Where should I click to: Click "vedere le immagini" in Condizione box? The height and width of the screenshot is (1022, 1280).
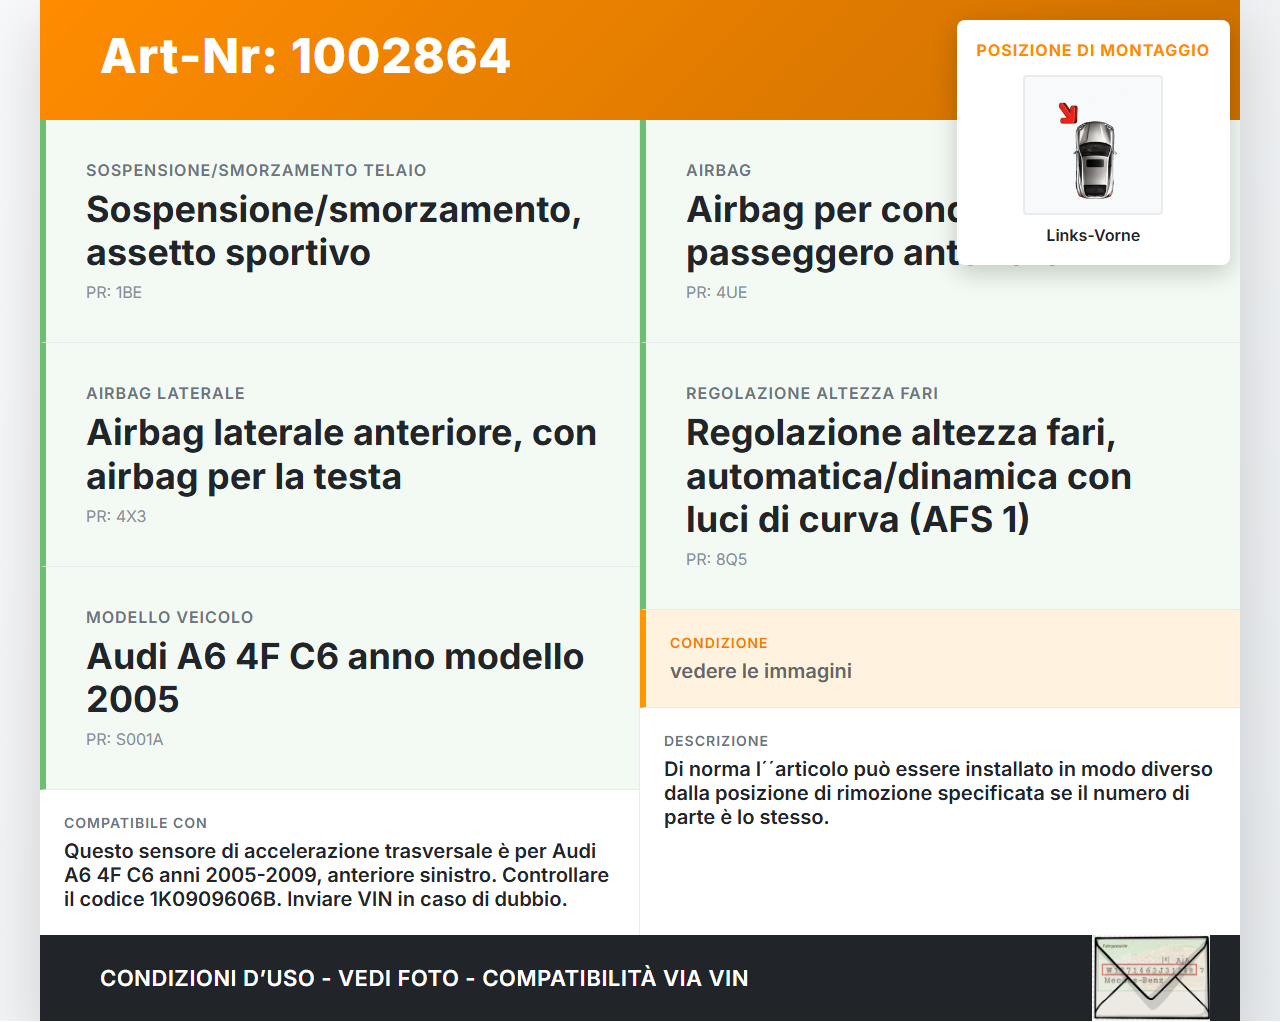(760, 671)
